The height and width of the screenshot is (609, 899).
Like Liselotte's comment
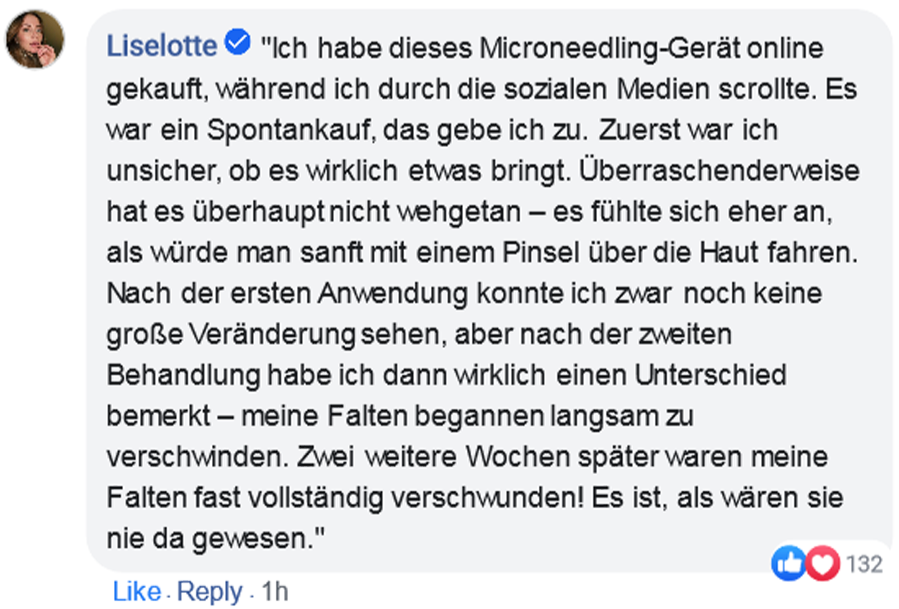(x=136, y=591)
